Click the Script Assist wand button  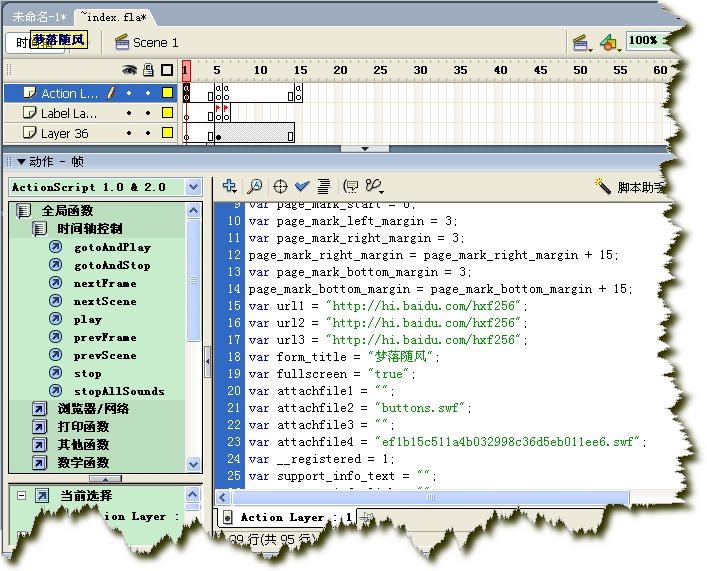[x=628, y=186]
